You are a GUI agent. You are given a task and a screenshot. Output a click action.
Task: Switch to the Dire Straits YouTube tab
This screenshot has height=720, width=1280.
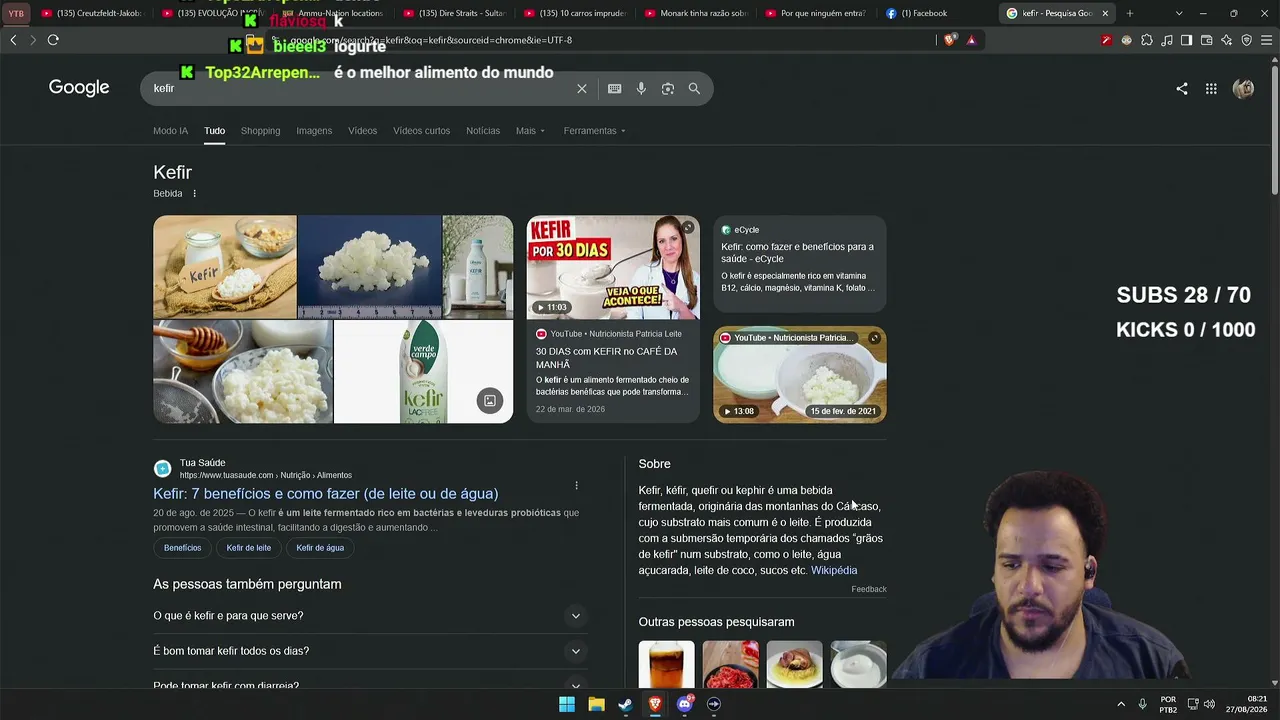pos(453,14)
